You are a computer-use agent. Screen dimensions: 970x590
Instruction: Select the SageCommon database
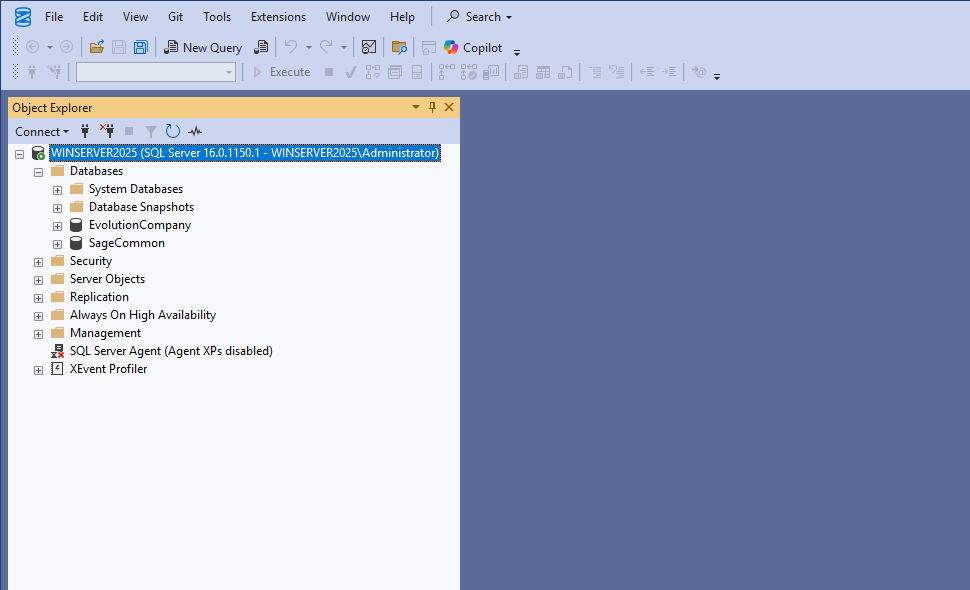126,243
